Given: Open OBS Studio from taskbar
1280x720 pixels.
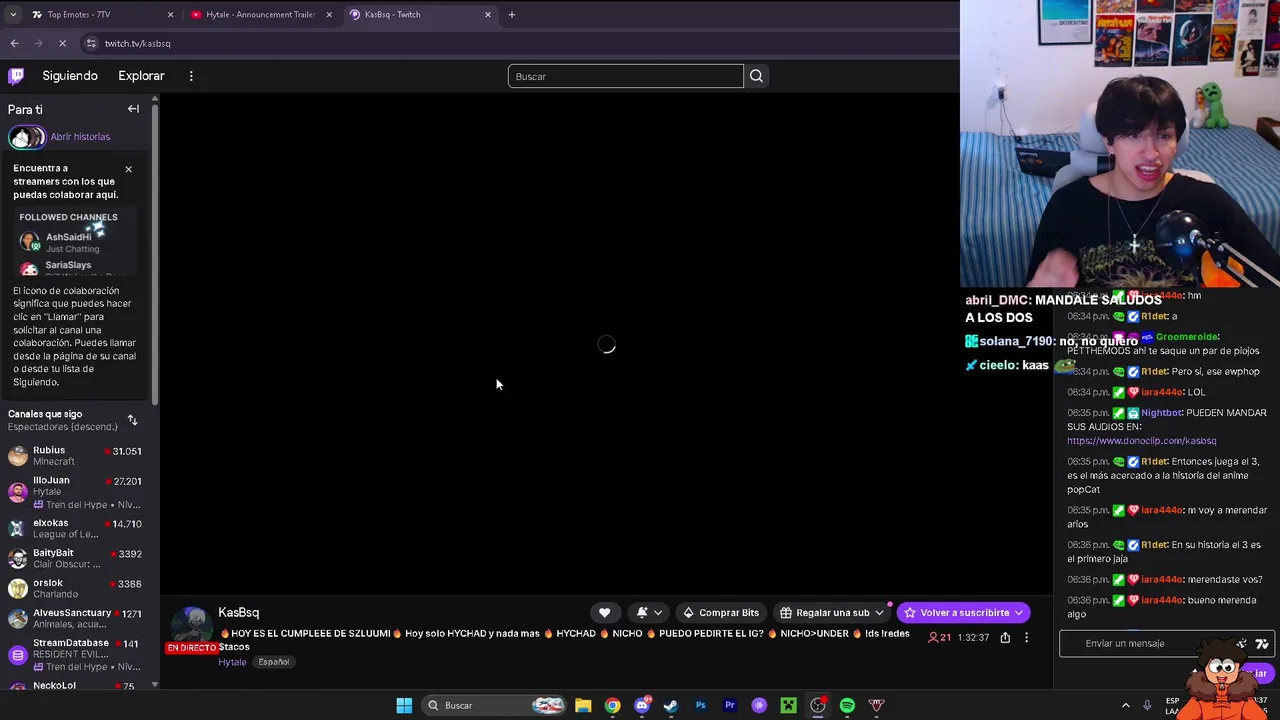Looking at the screenshot, I should click(x=818, y=705).
